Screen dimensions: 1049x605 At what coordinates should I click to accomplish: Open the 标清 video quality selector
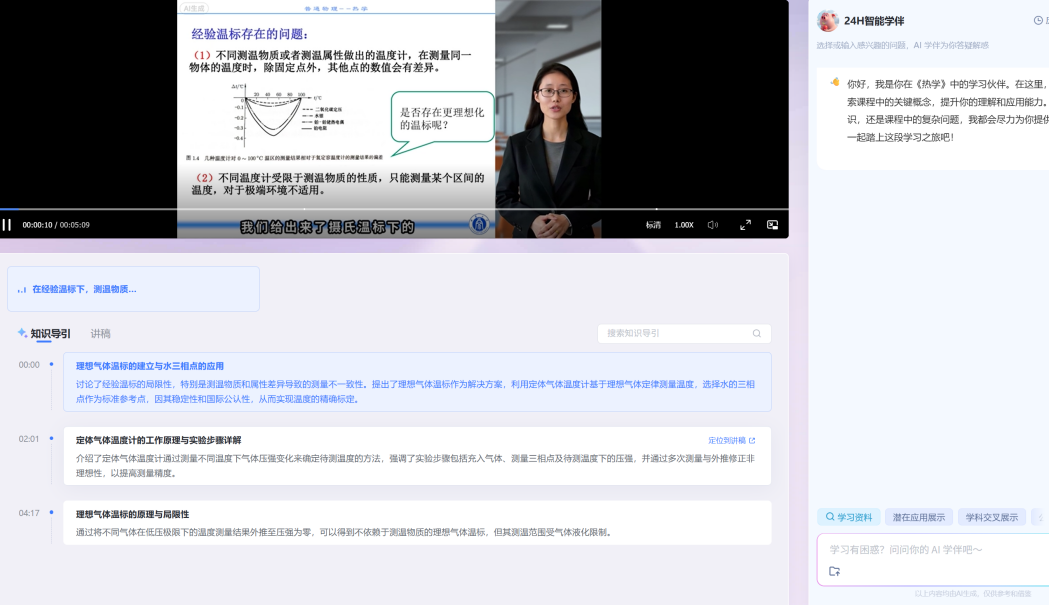point(653,225)
